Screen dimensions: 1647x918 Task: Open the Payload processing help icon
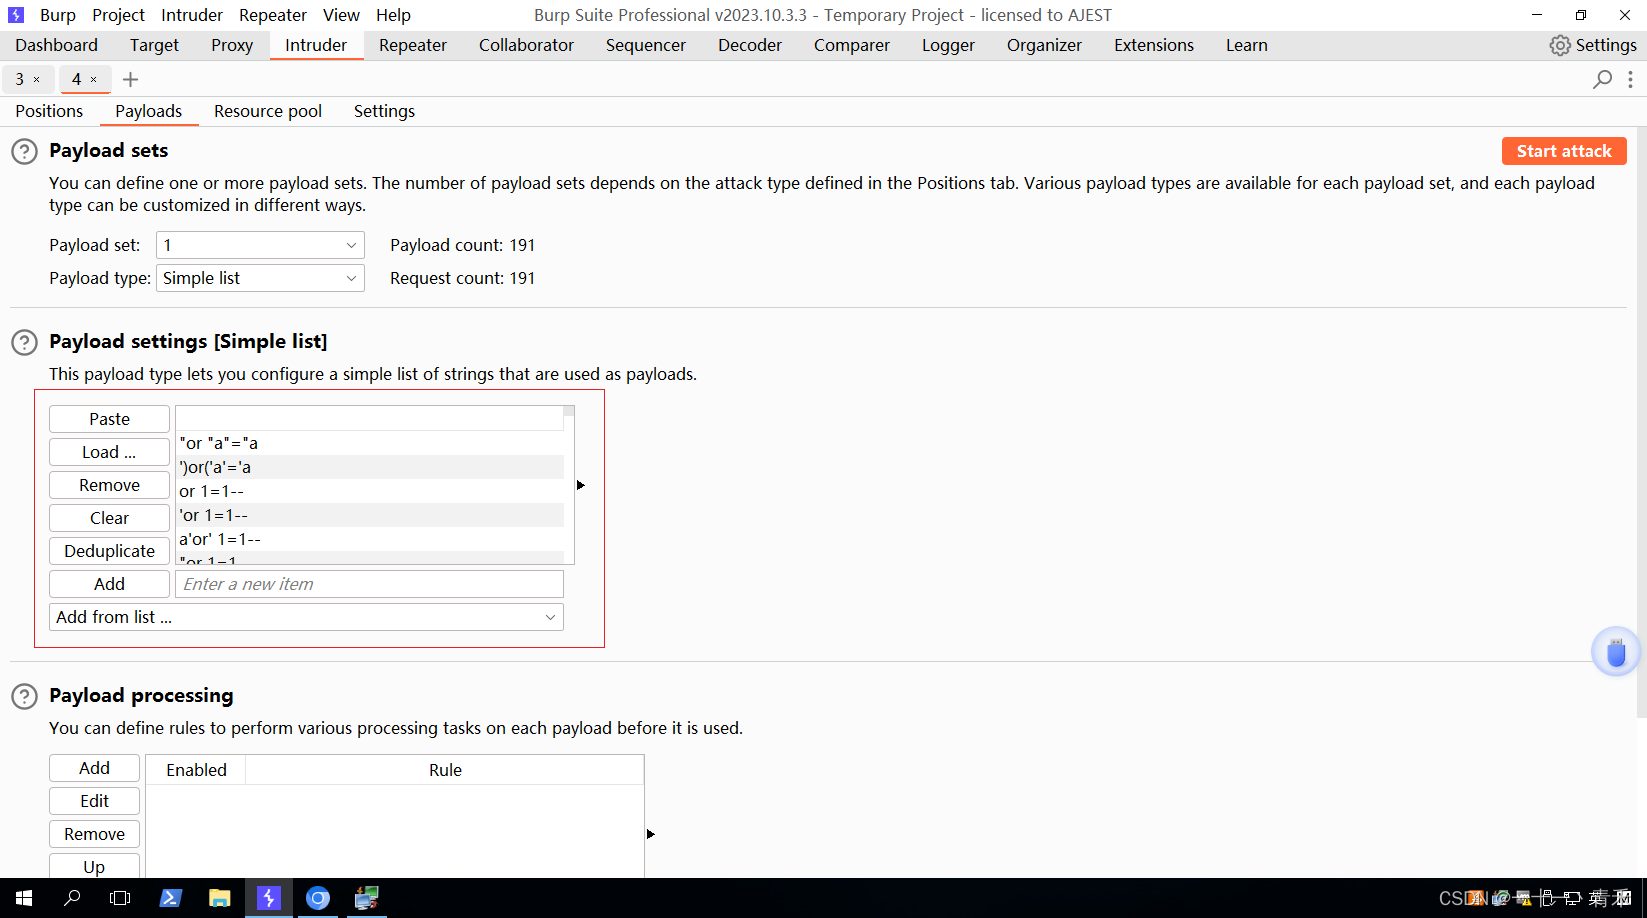tap(24, 697)
